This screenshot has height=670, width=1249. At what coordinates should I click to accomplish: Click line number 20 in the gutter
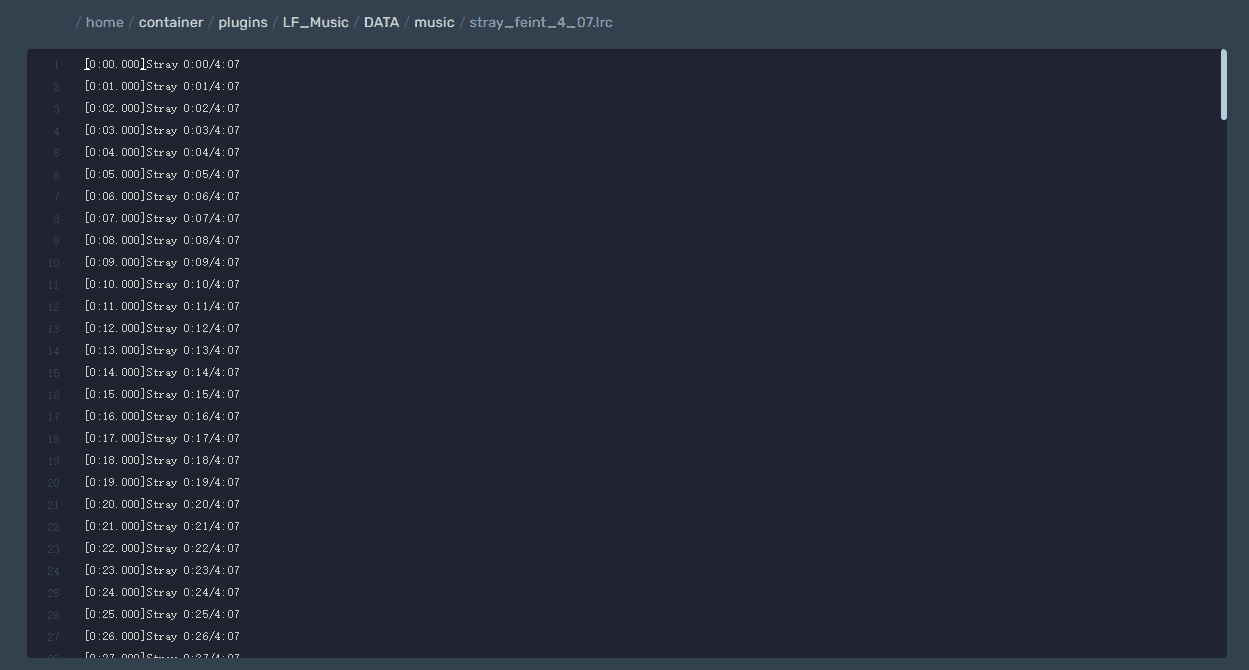click(x=54, y=483)
